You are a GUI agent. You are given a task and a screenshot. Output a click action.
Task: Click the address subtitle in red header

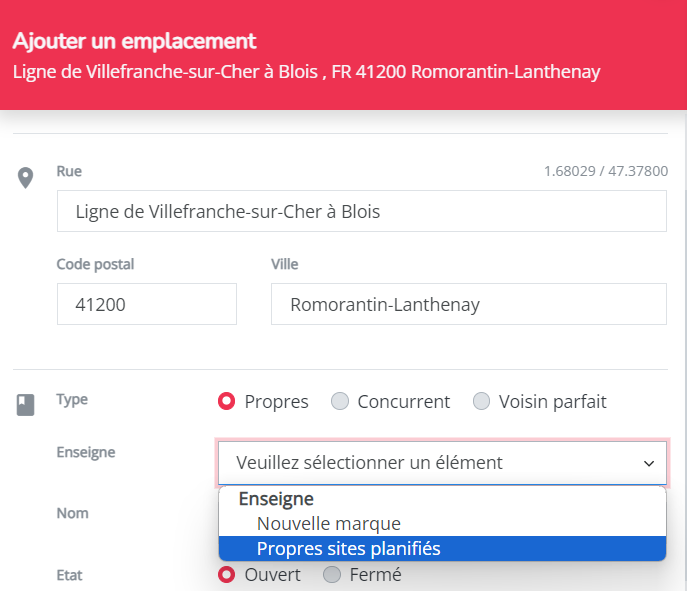point(306,72)
